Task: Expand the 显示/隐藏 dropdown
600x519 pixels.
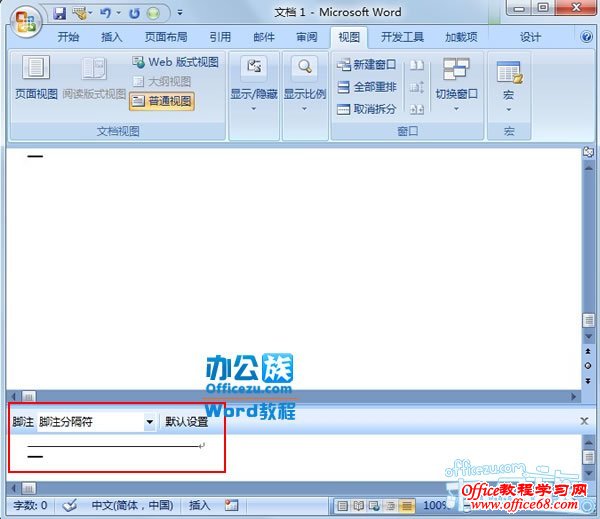Action: (254, 84)
